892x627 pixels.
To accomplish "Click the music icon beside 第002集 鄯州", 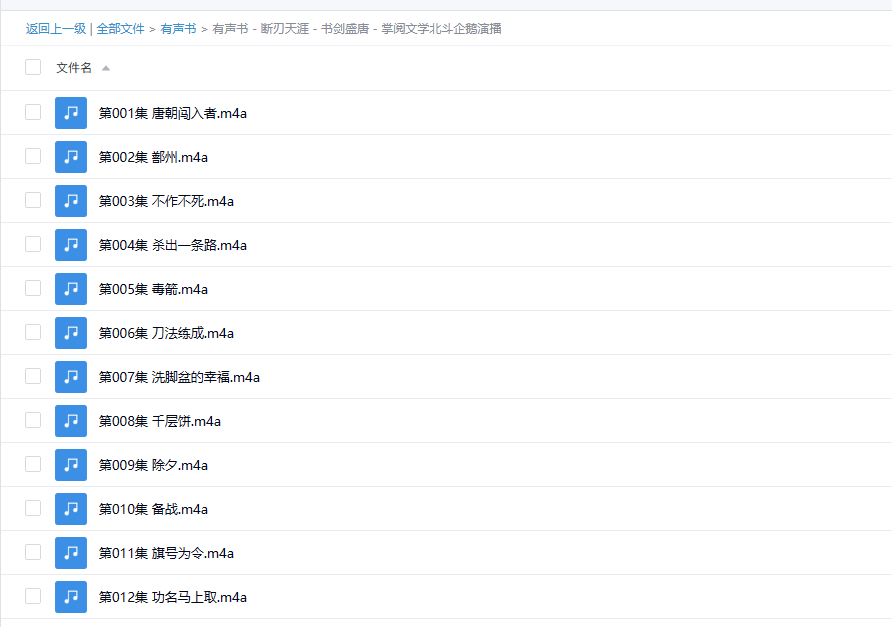I will pyautogui.click(x=70, y=156).
